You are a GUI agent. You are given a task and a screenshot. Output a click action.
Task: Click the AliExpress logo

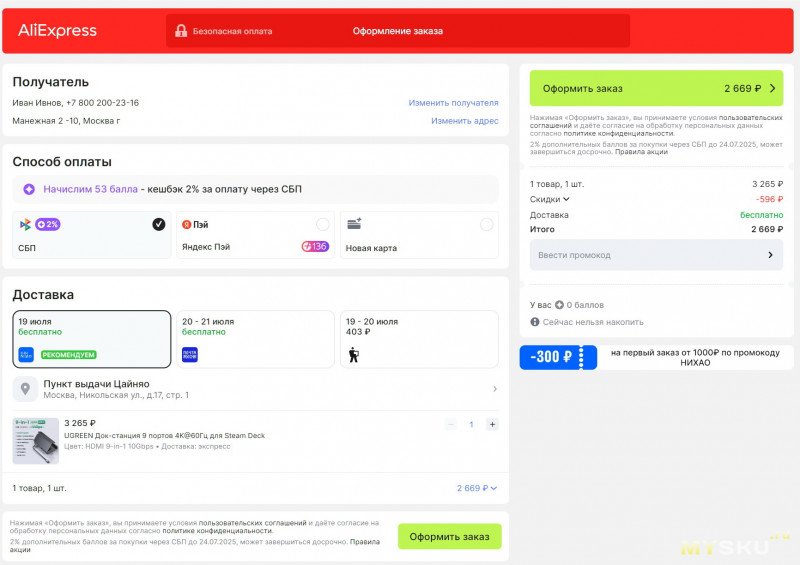(x=57, y=31)
